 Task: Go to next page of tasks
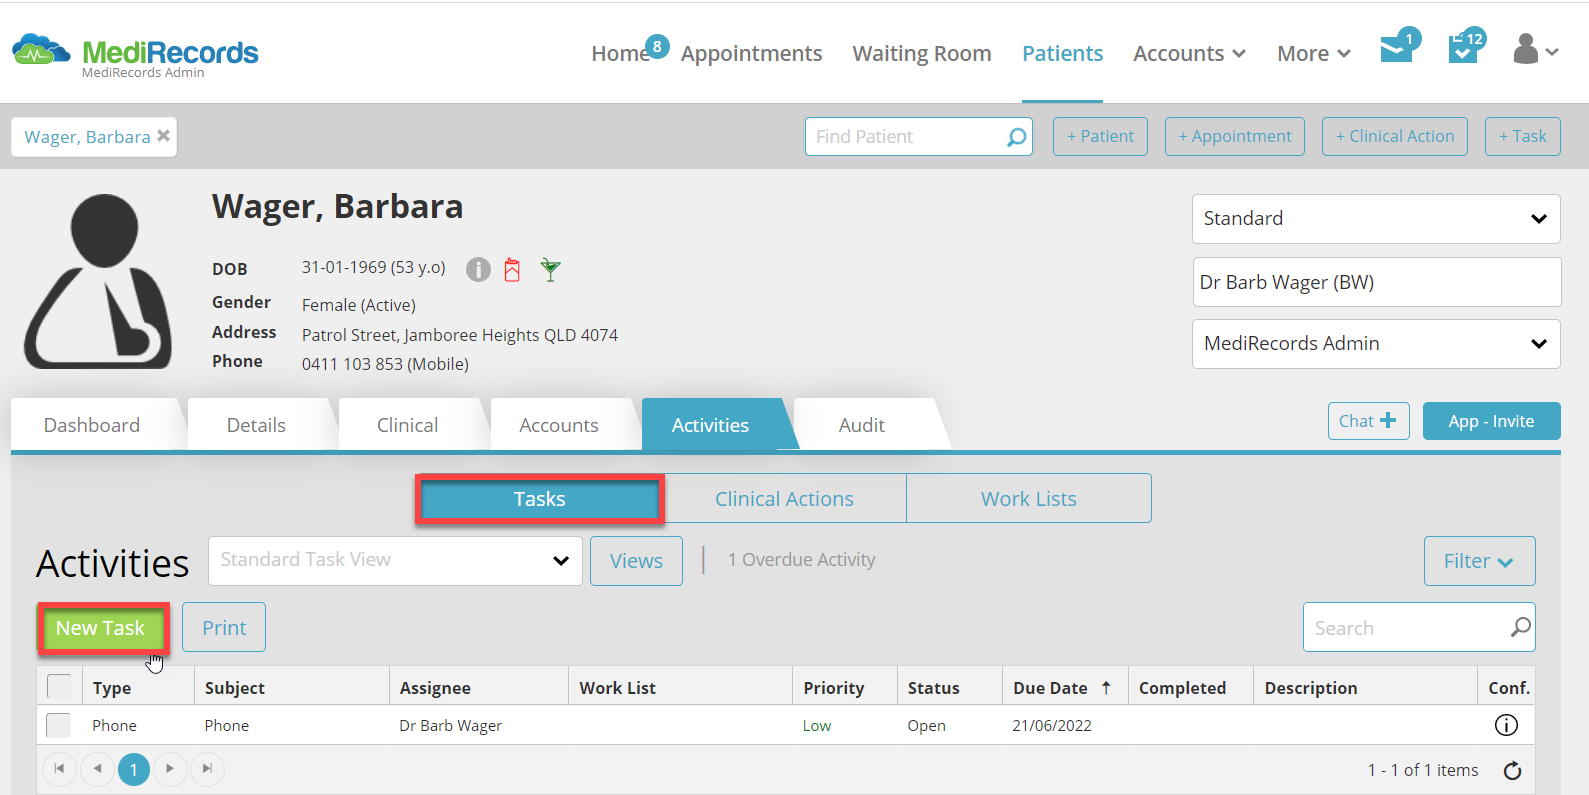pos(170,768)
